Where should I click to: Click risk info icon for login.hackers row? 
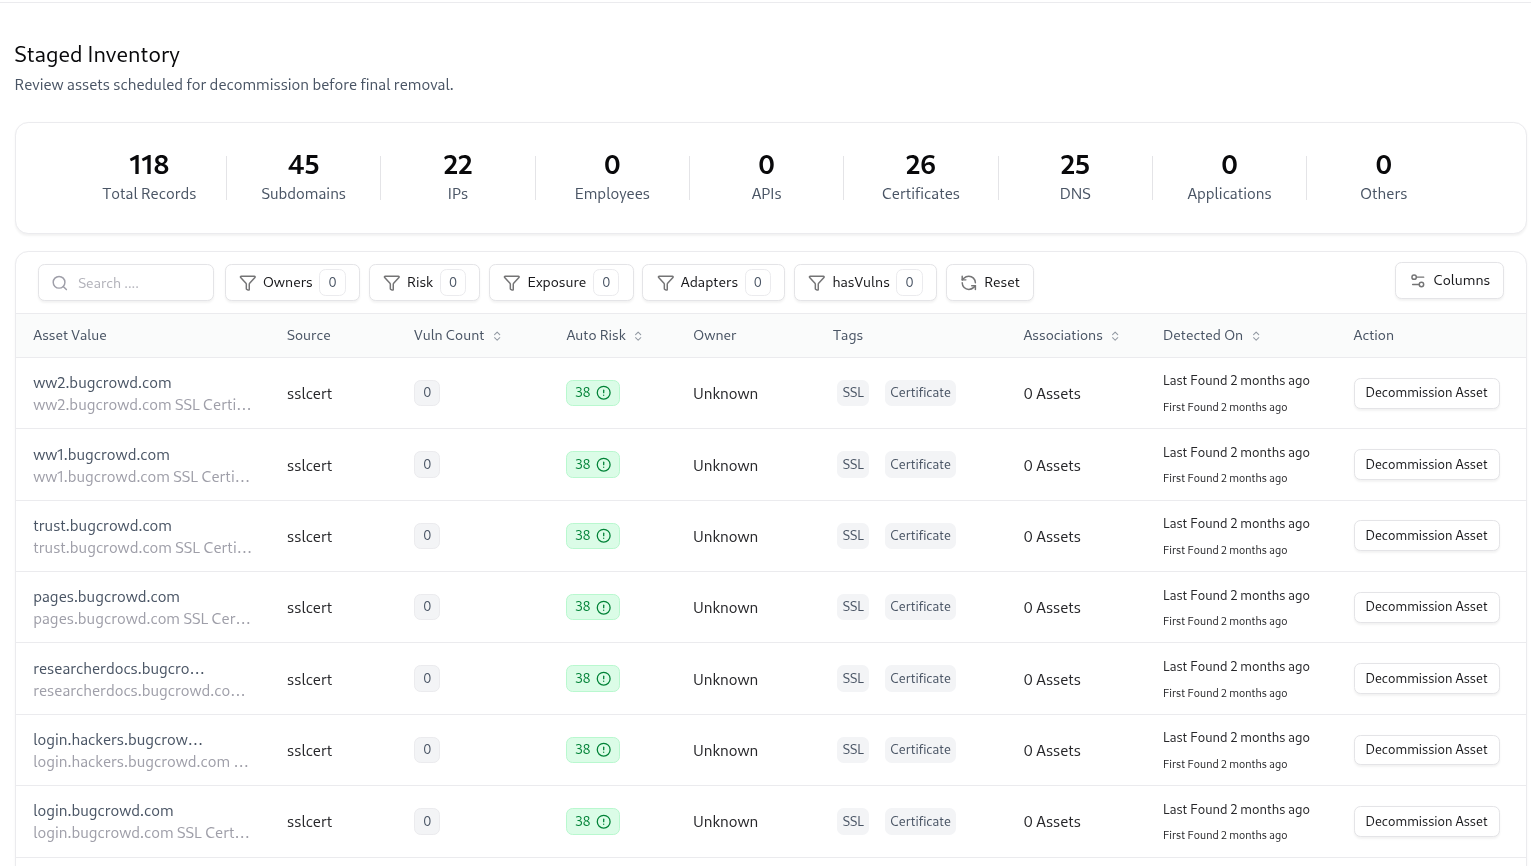click(604, 750)
